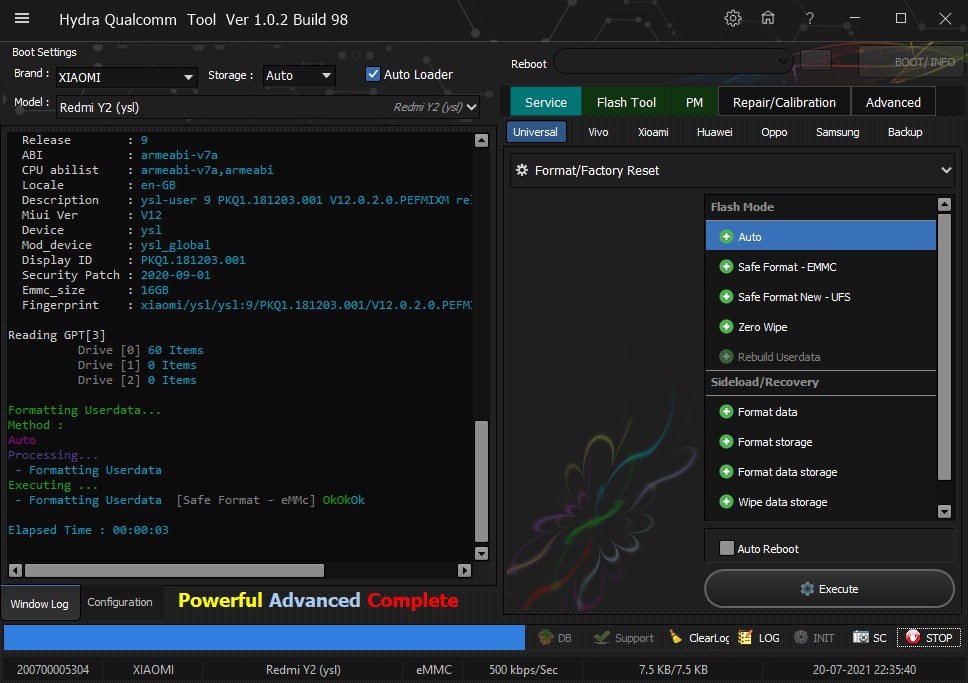Select the Universal sub-tab

[x=535, y=132]
